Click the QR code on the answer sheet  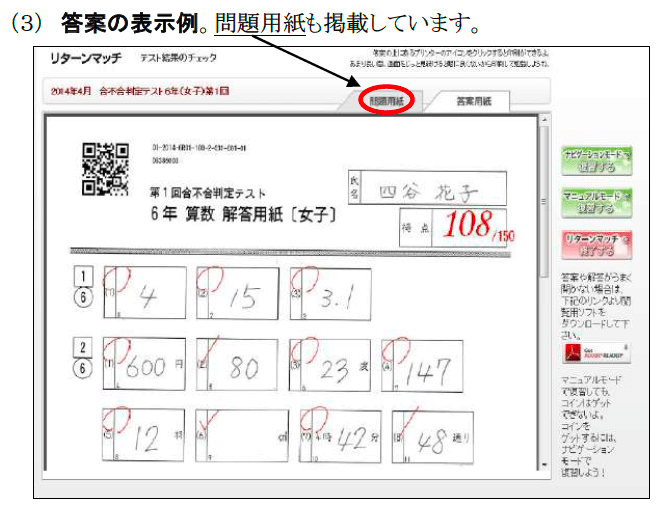(x=105, y=169)
